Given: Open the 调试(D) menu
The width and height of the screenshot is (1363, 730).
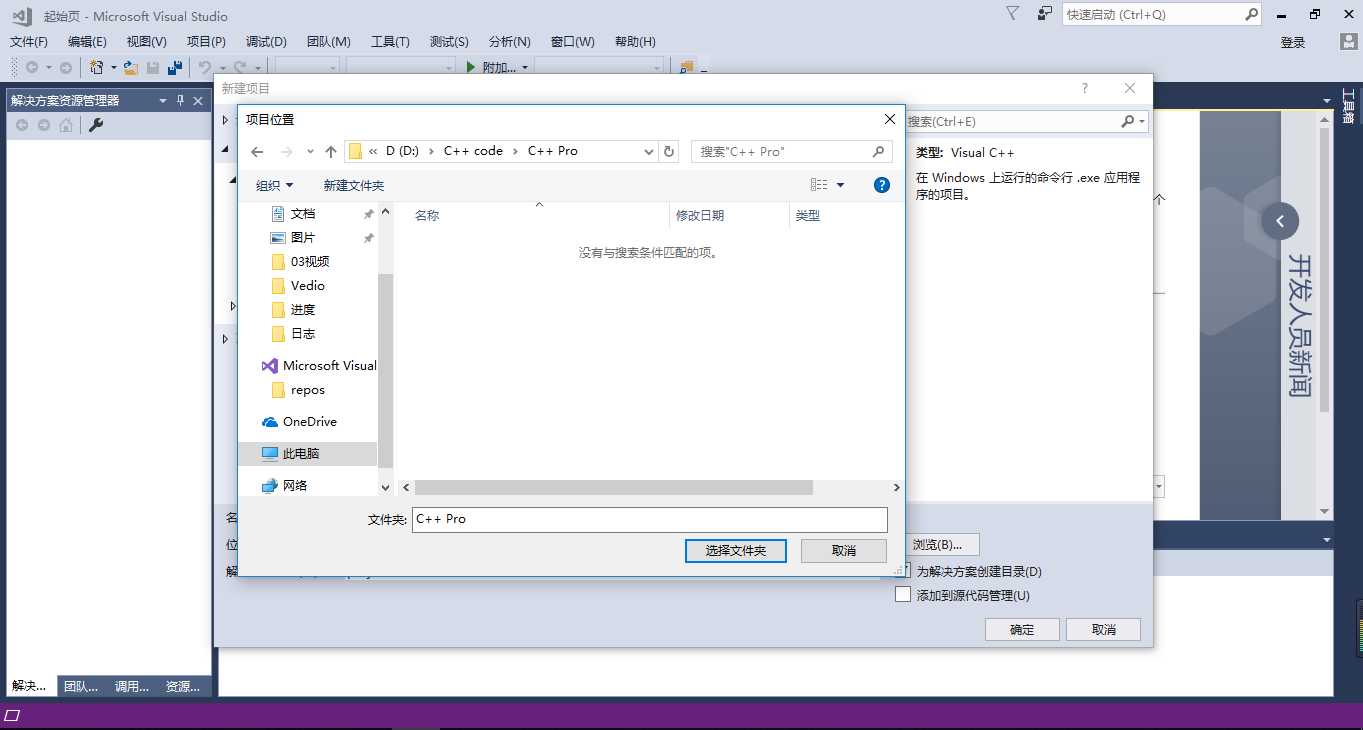Looking at the screenshot, I should point(266,41).
